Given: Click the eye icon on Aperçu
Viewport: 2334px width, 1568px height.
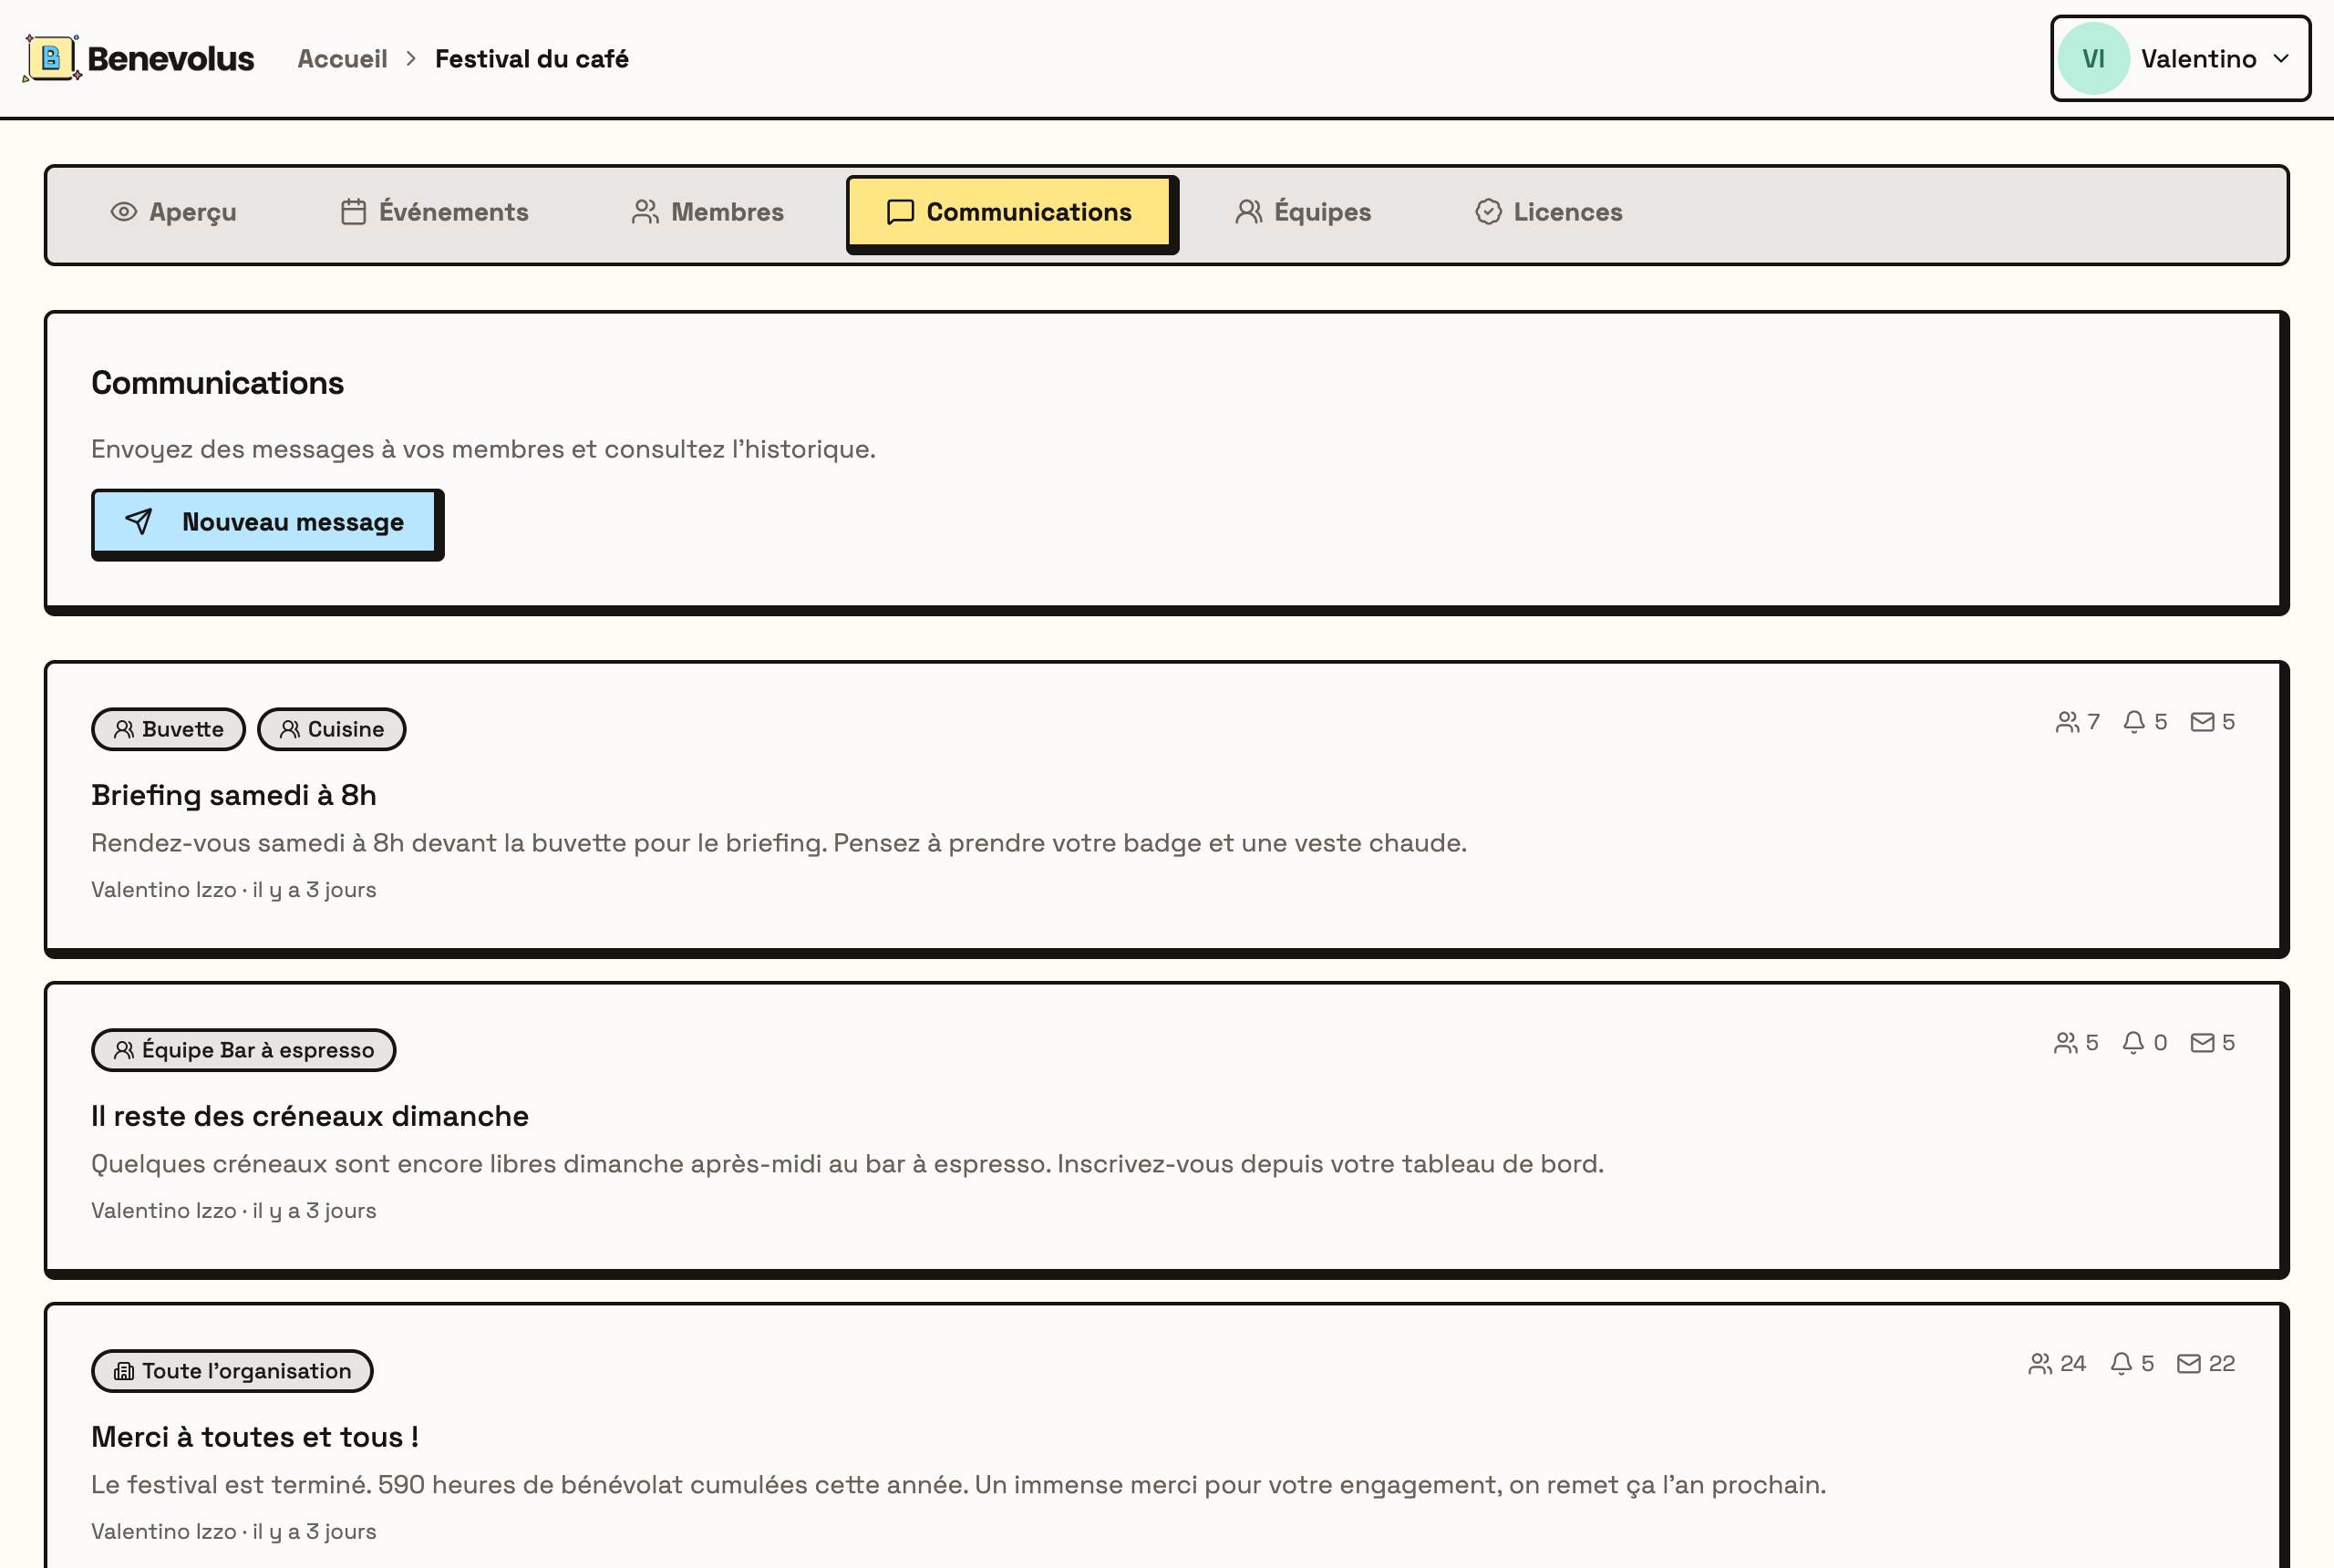Looking at the screenshot, I should pos(123,212).
